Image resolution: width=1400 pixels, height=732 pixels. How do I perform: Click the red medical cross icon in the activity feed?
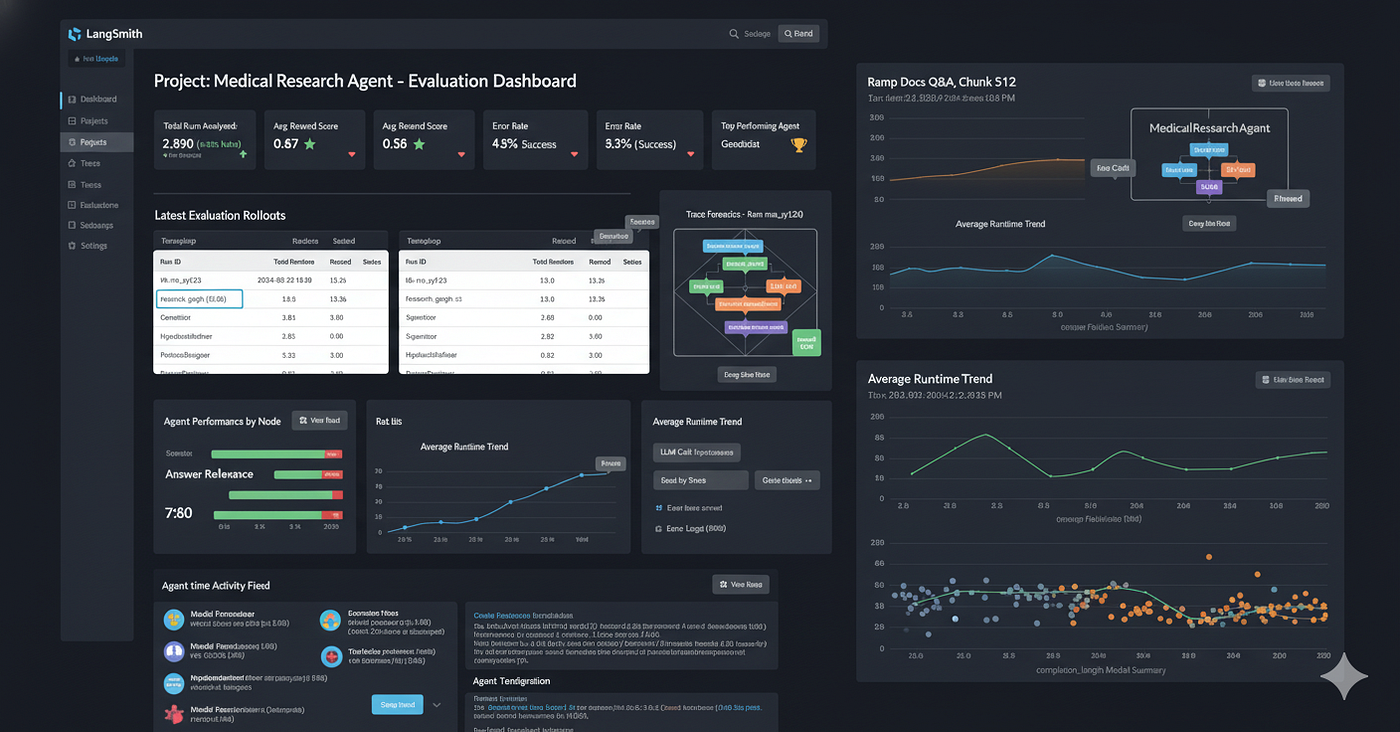[331, 657]
